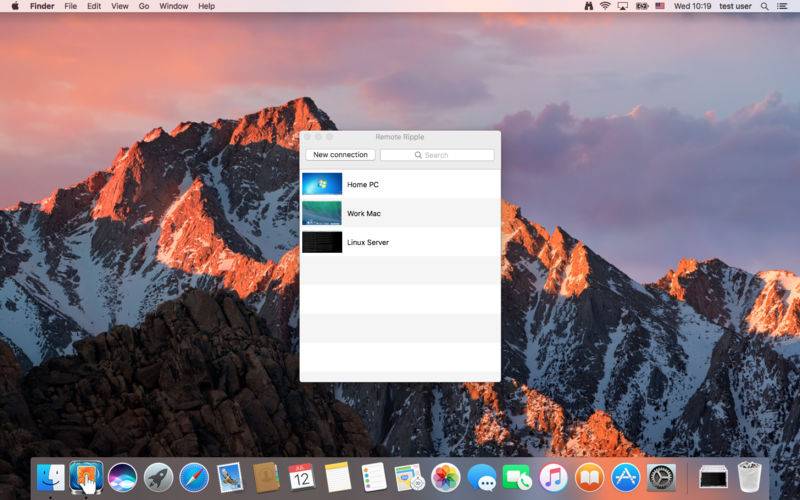Open System Preferences gear icon
Viewport: 800px width, 500px height.
661,477
